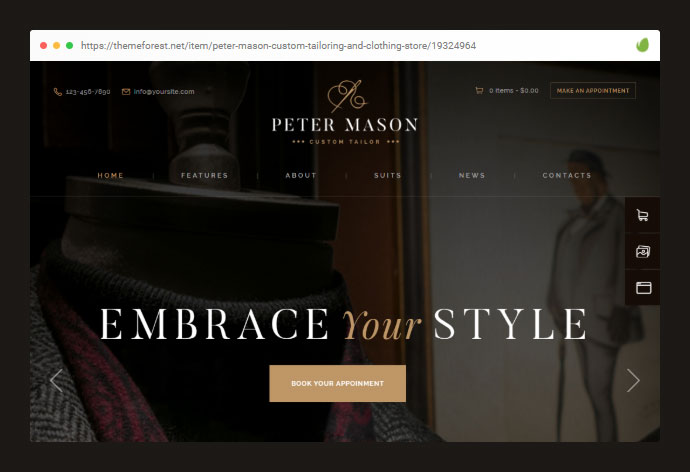Open the Home menu item
Image resolution: width=690 pixels, height=472 pixels.
click(x=110, y=175)
